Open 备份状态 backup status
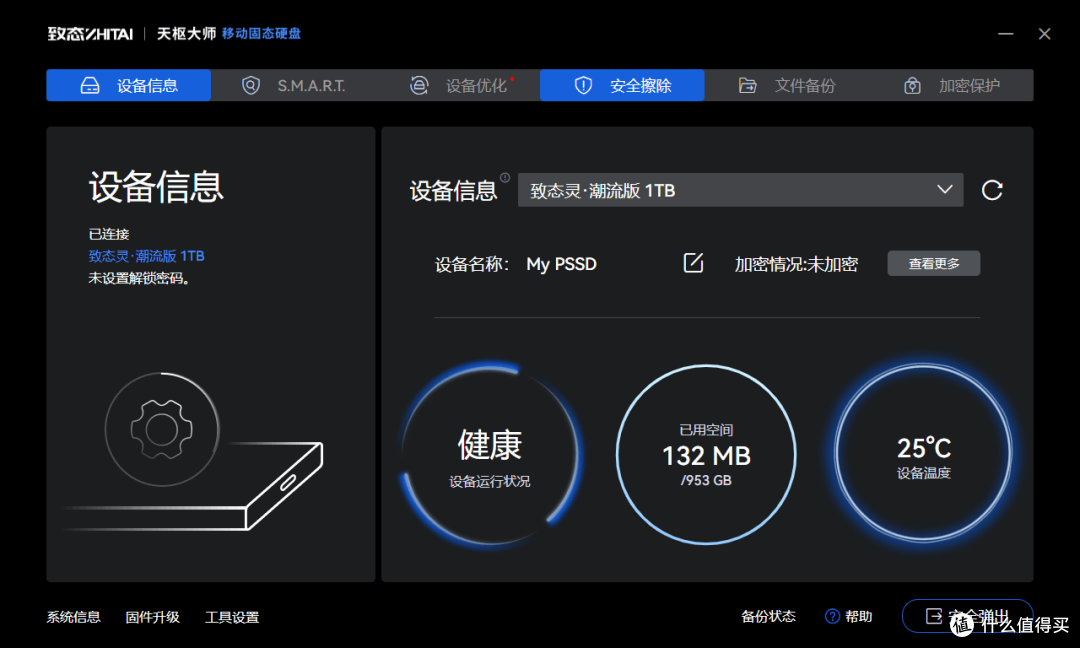 pyautogui.click(x=768, y=616)
